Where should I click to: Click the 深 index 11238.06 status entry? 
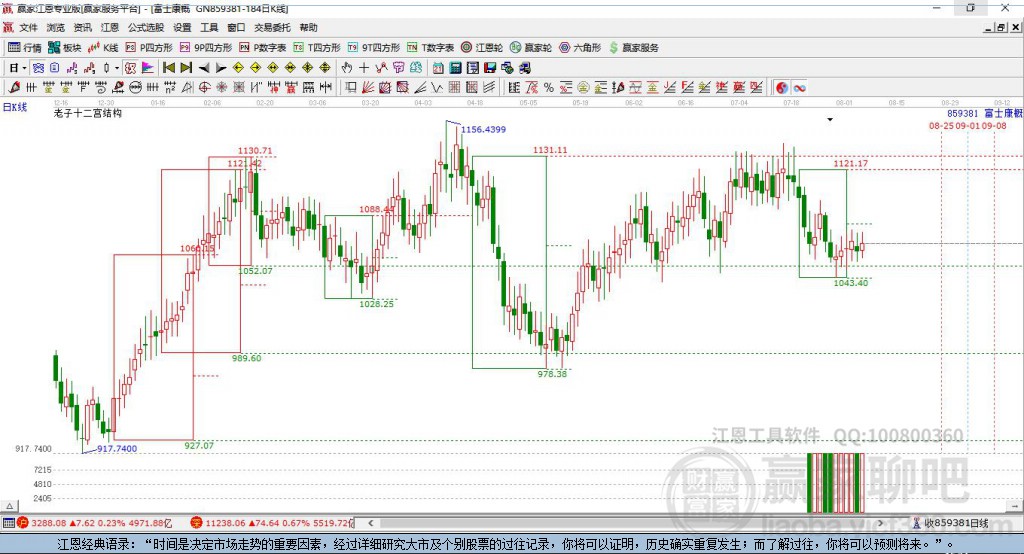pos(272,523)
